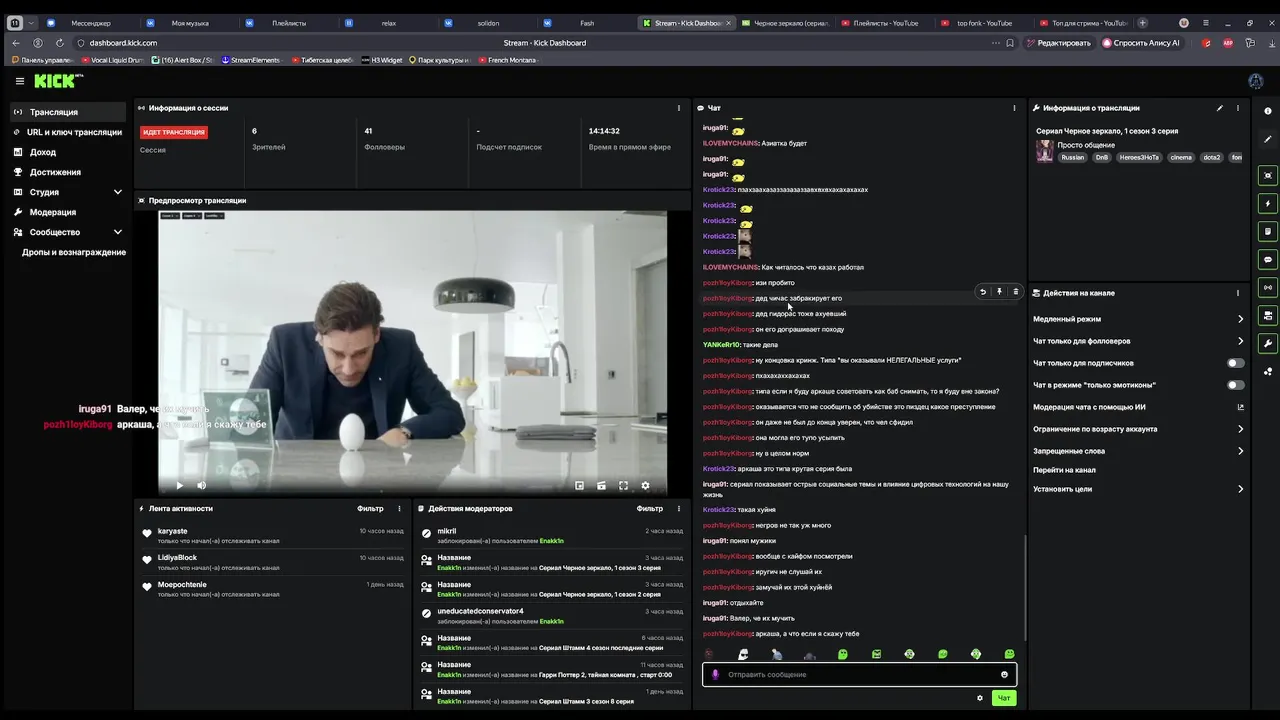Open chat settings gear icon
The height and width of the screenshot is (720, 1280).
click(x=980, y=698)
